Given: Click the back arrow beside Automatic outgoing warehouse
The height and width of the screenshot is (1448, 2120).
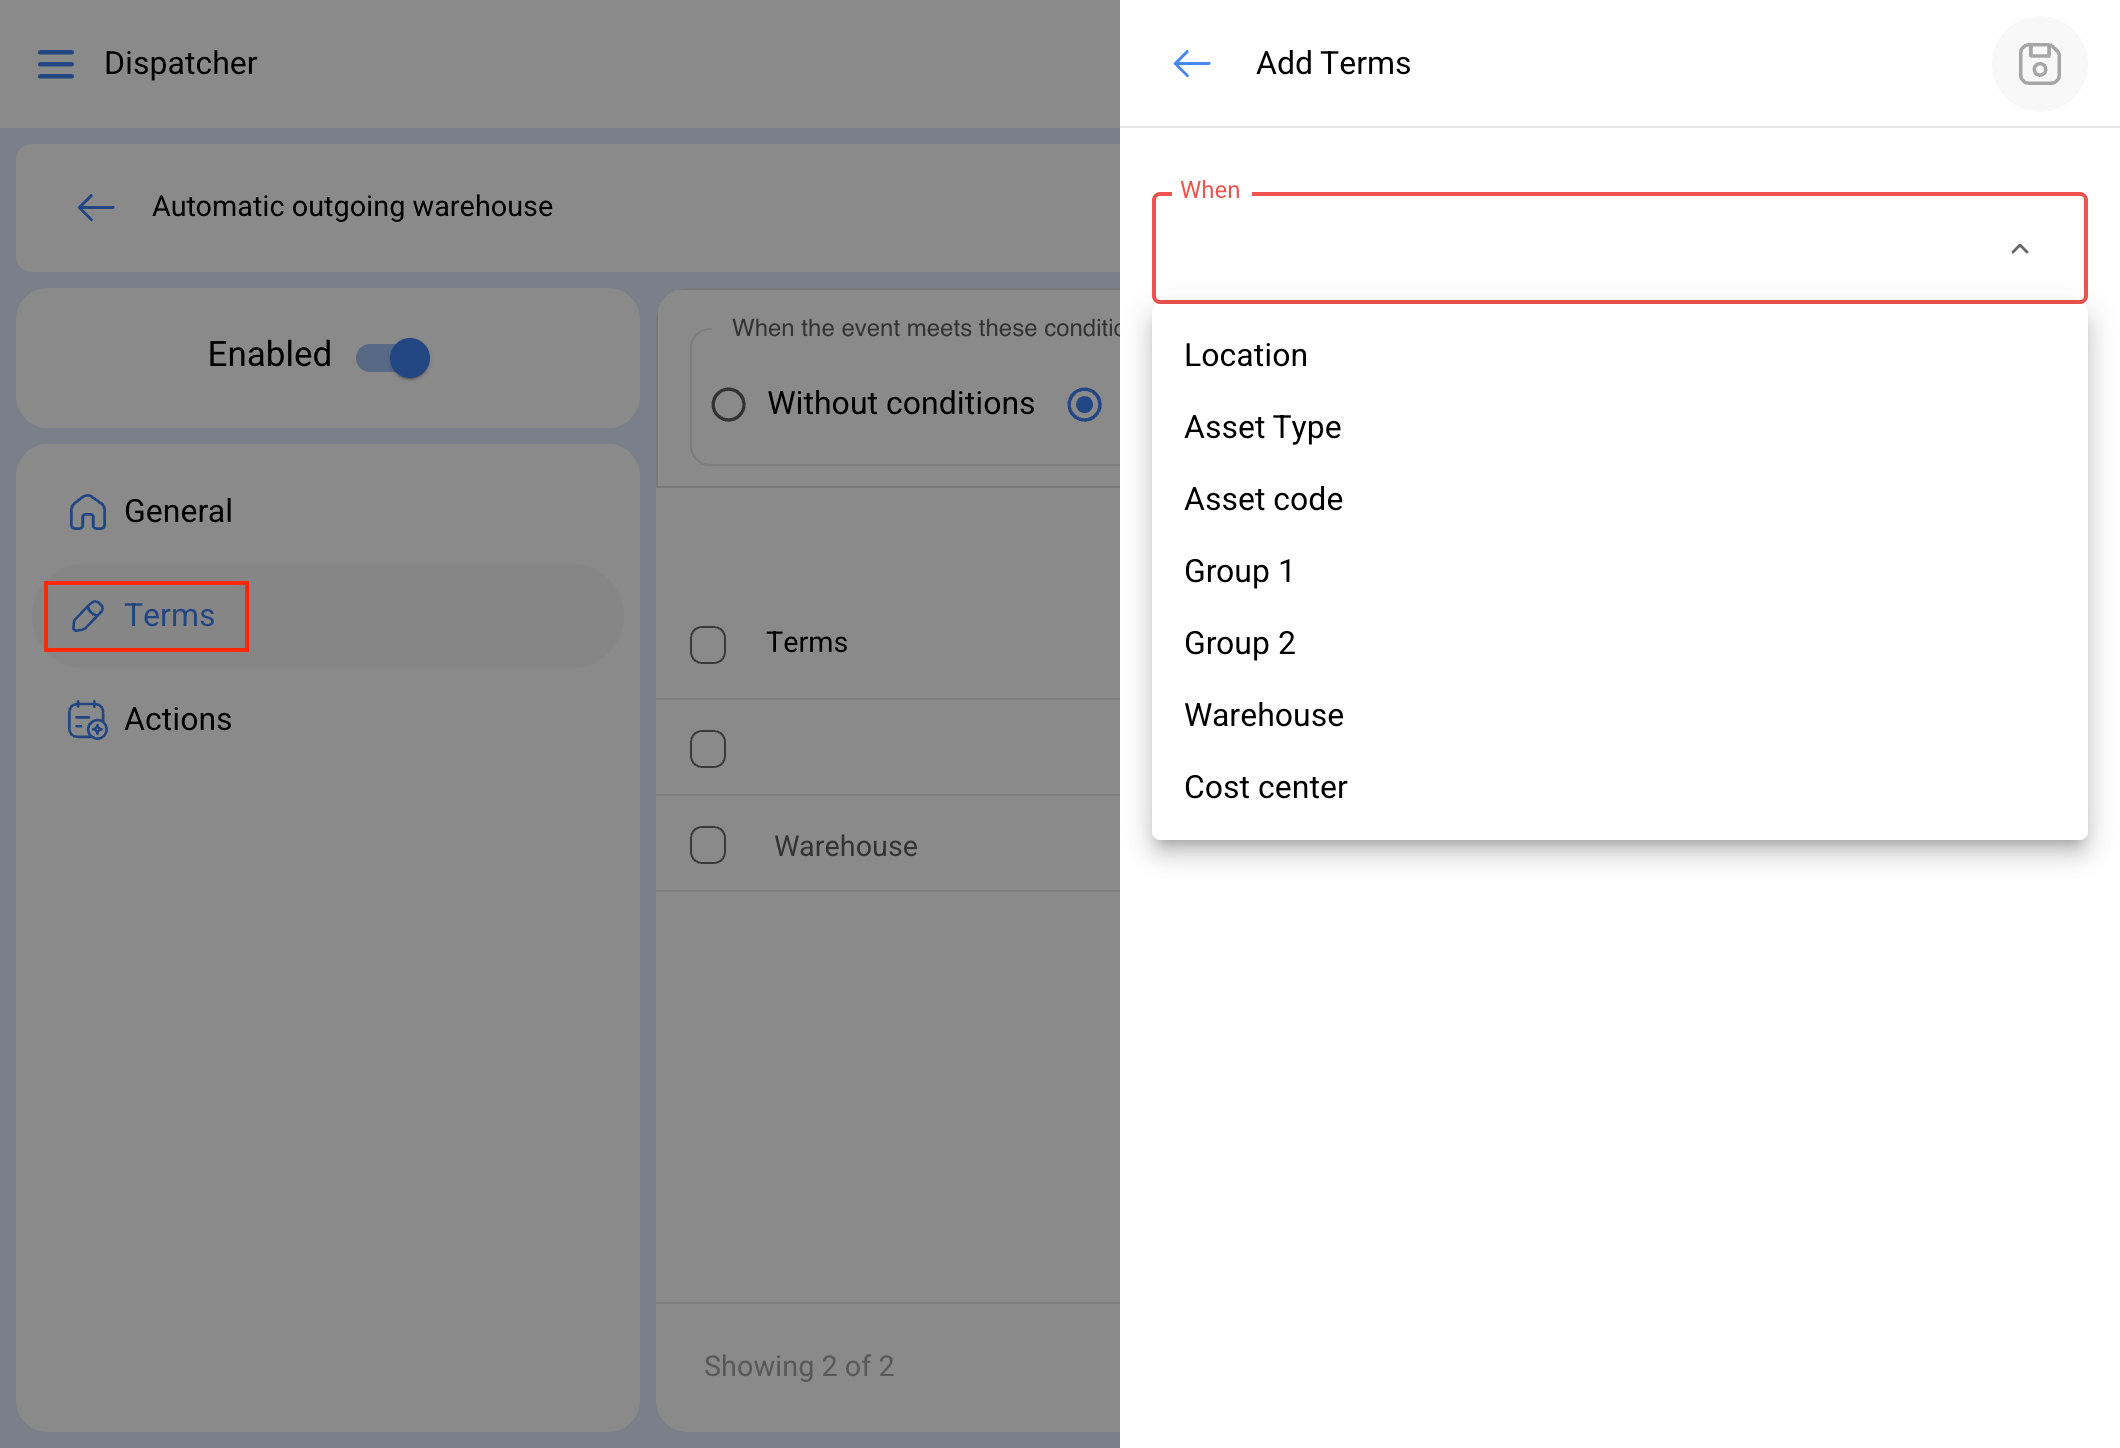Looking at the screenshot, I should click(x=96, y=207).
